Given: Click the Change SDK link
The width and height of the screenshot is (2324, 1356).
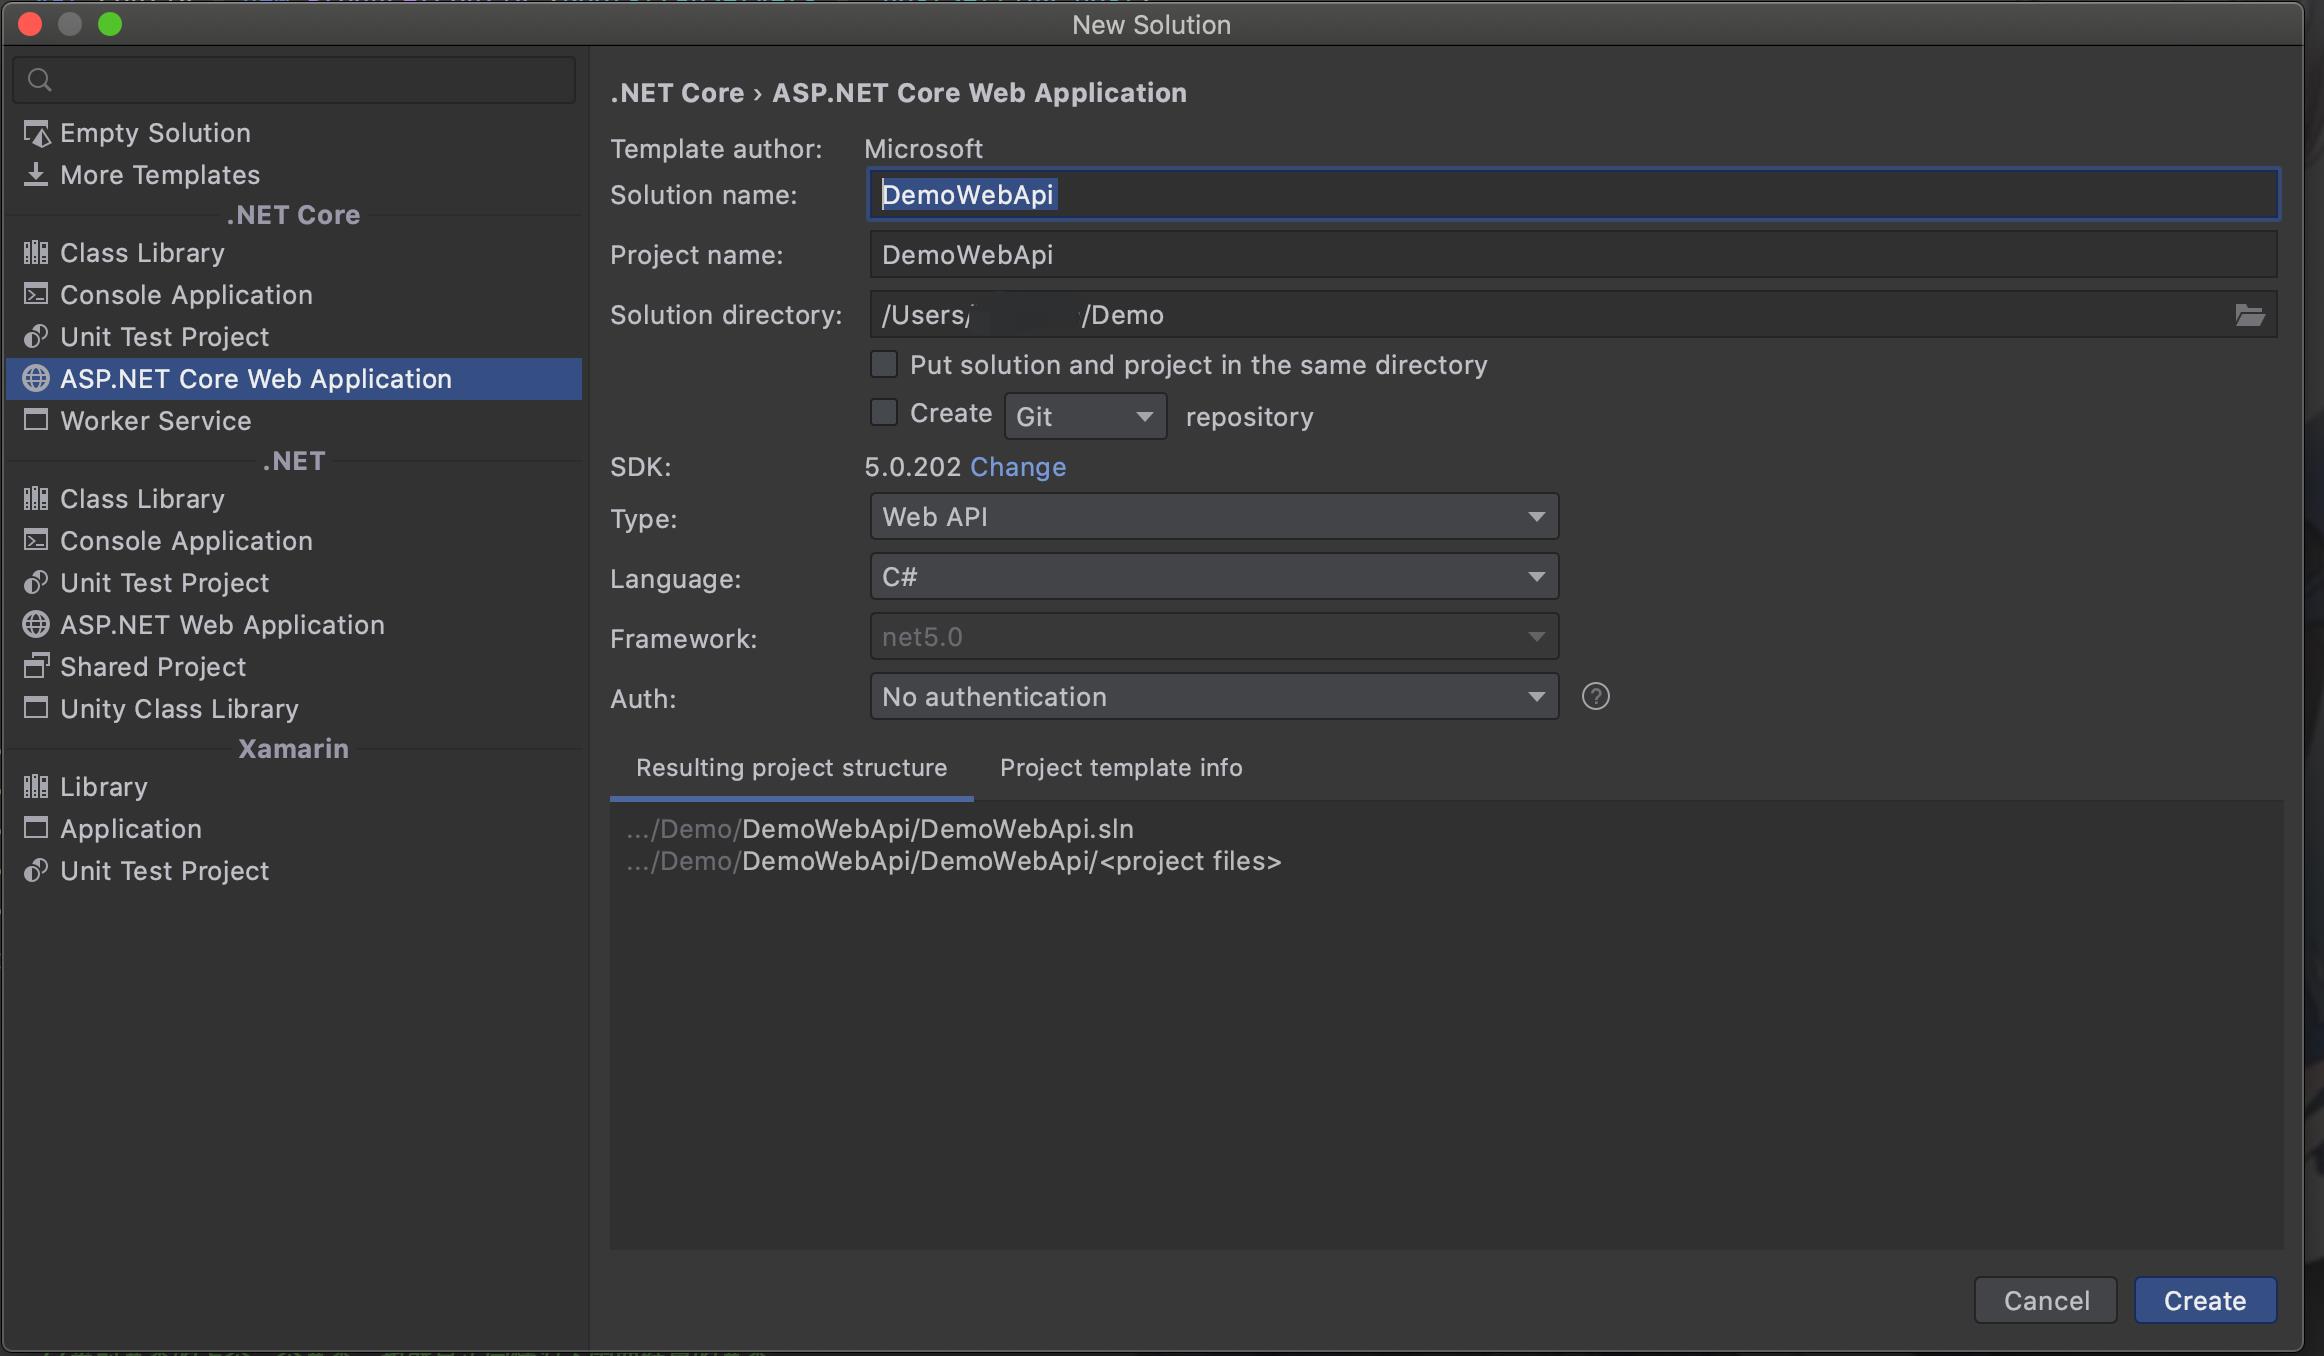Looking at the screenshot, I should click(x=1017, y=467).
